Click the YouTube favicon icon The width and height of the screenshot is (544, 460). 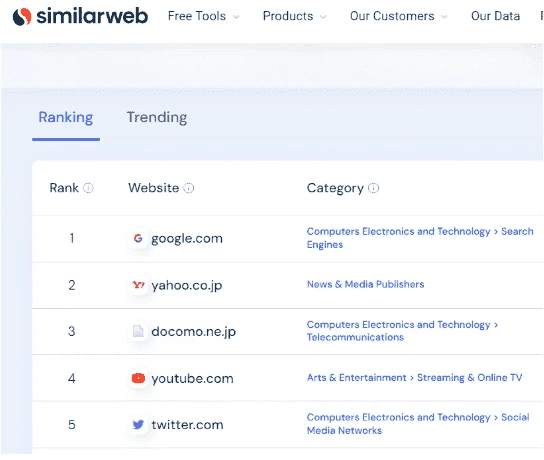138,378
